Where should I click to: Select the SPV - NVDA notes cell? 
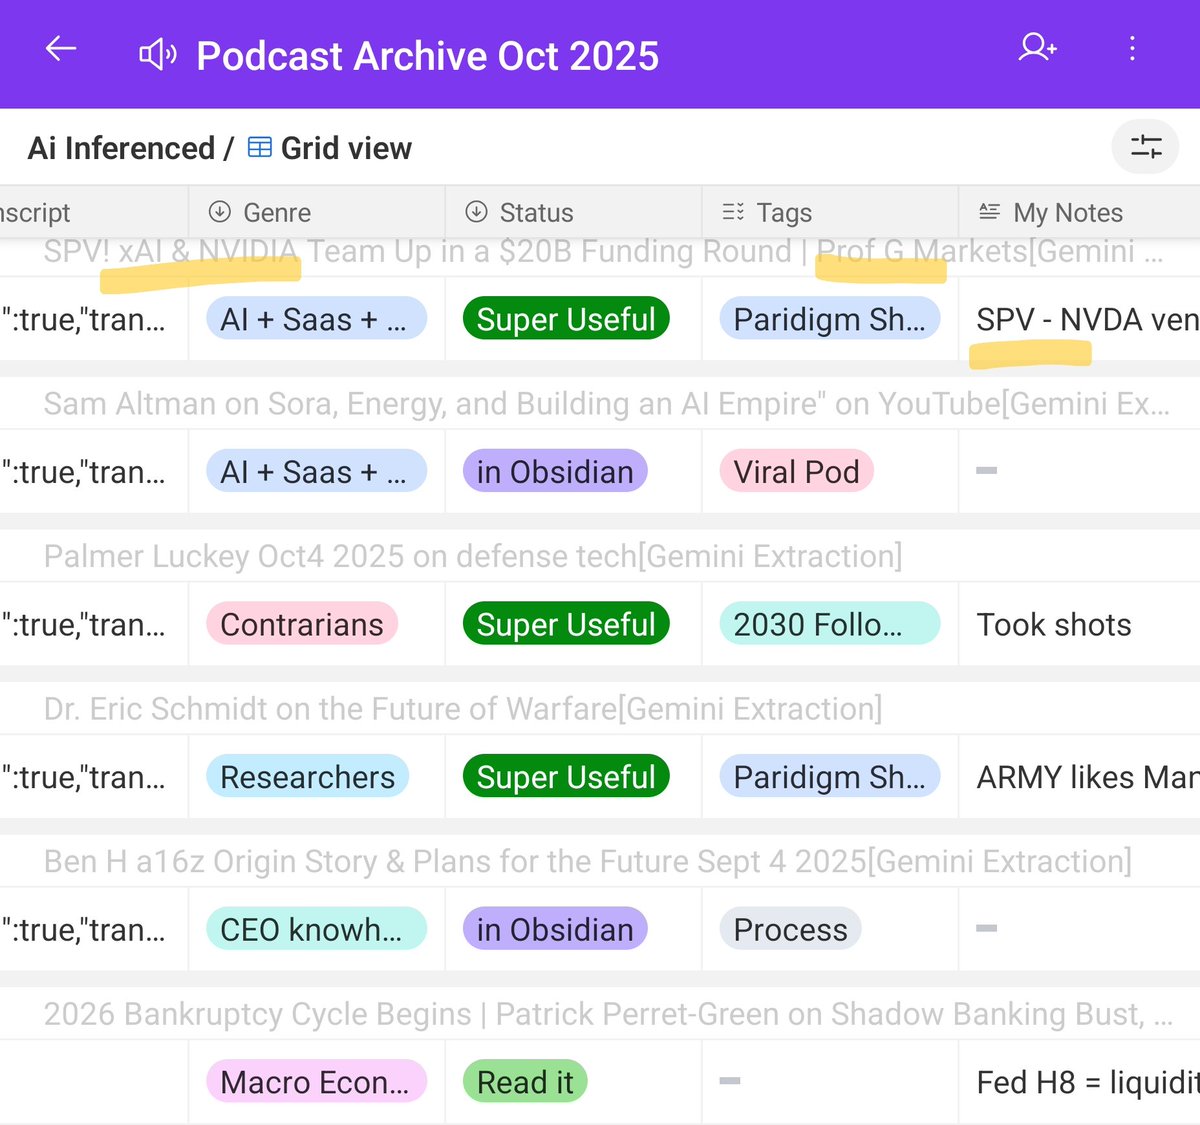(1080, 319)
